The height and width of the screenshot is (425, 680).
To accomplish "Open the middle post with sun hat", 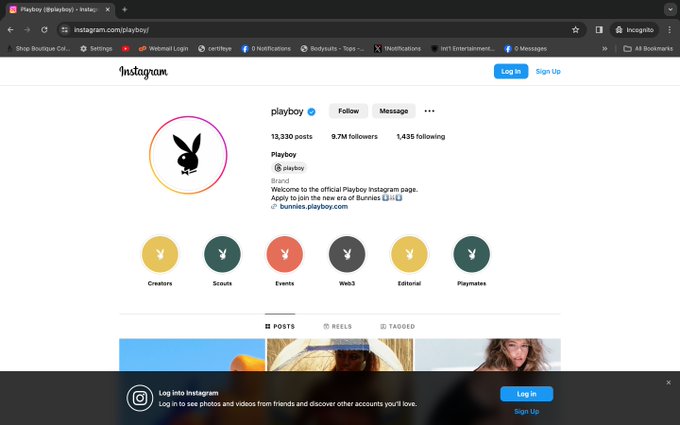I will coord(340,355).
